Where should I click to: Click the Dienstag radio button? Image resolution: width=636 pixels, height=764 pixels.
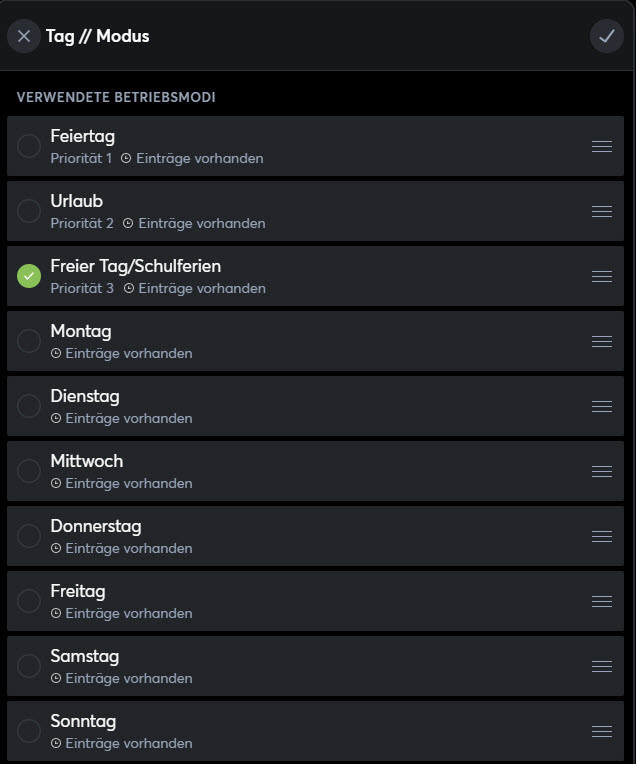29,406
